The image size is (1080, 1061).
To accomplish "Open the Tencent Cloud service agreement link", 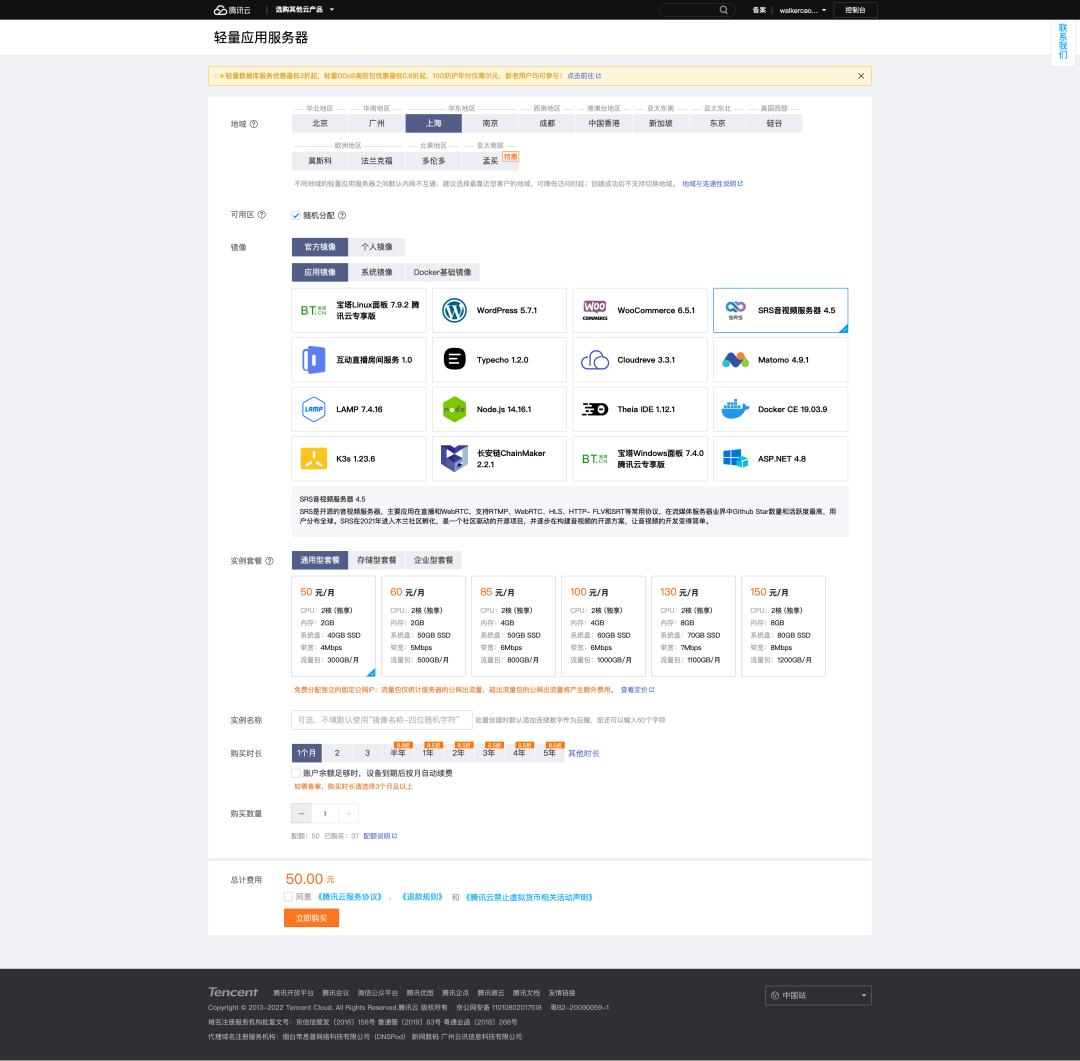I will (x=350, y=897).
